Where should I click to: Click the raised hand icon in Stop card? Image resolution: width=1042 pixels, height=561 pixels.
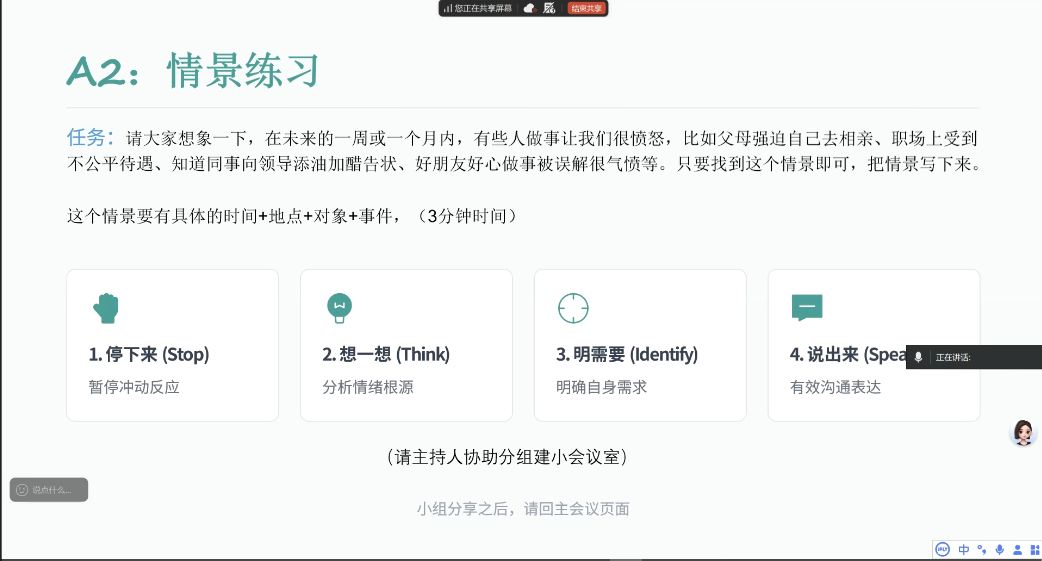(105, 307)
